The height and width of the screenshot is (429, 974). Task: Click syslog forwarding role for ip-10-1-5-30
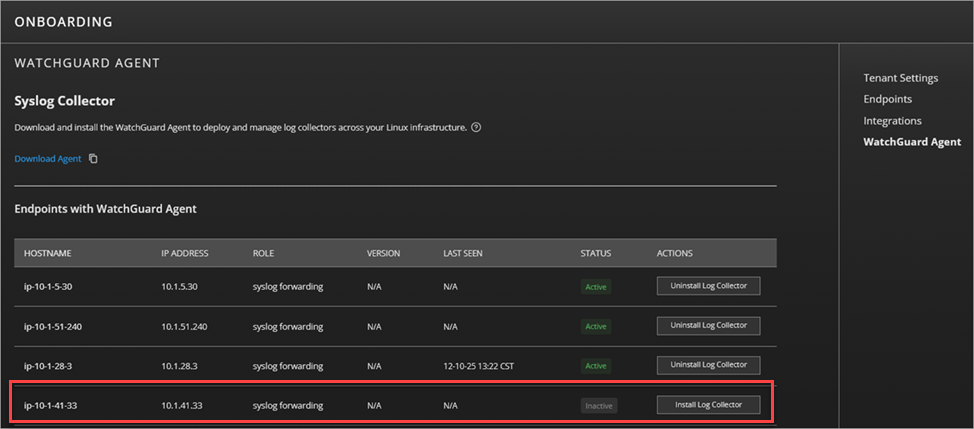288,287
